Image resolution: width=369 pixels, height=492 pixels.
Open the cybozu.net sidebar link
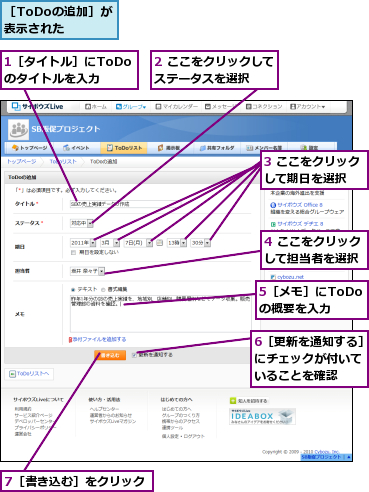[290, 277]
